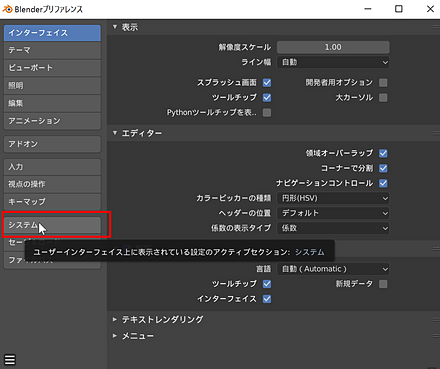Open 視点の操作 section
This screenshot has width=440, height=369.
[52, 184]
